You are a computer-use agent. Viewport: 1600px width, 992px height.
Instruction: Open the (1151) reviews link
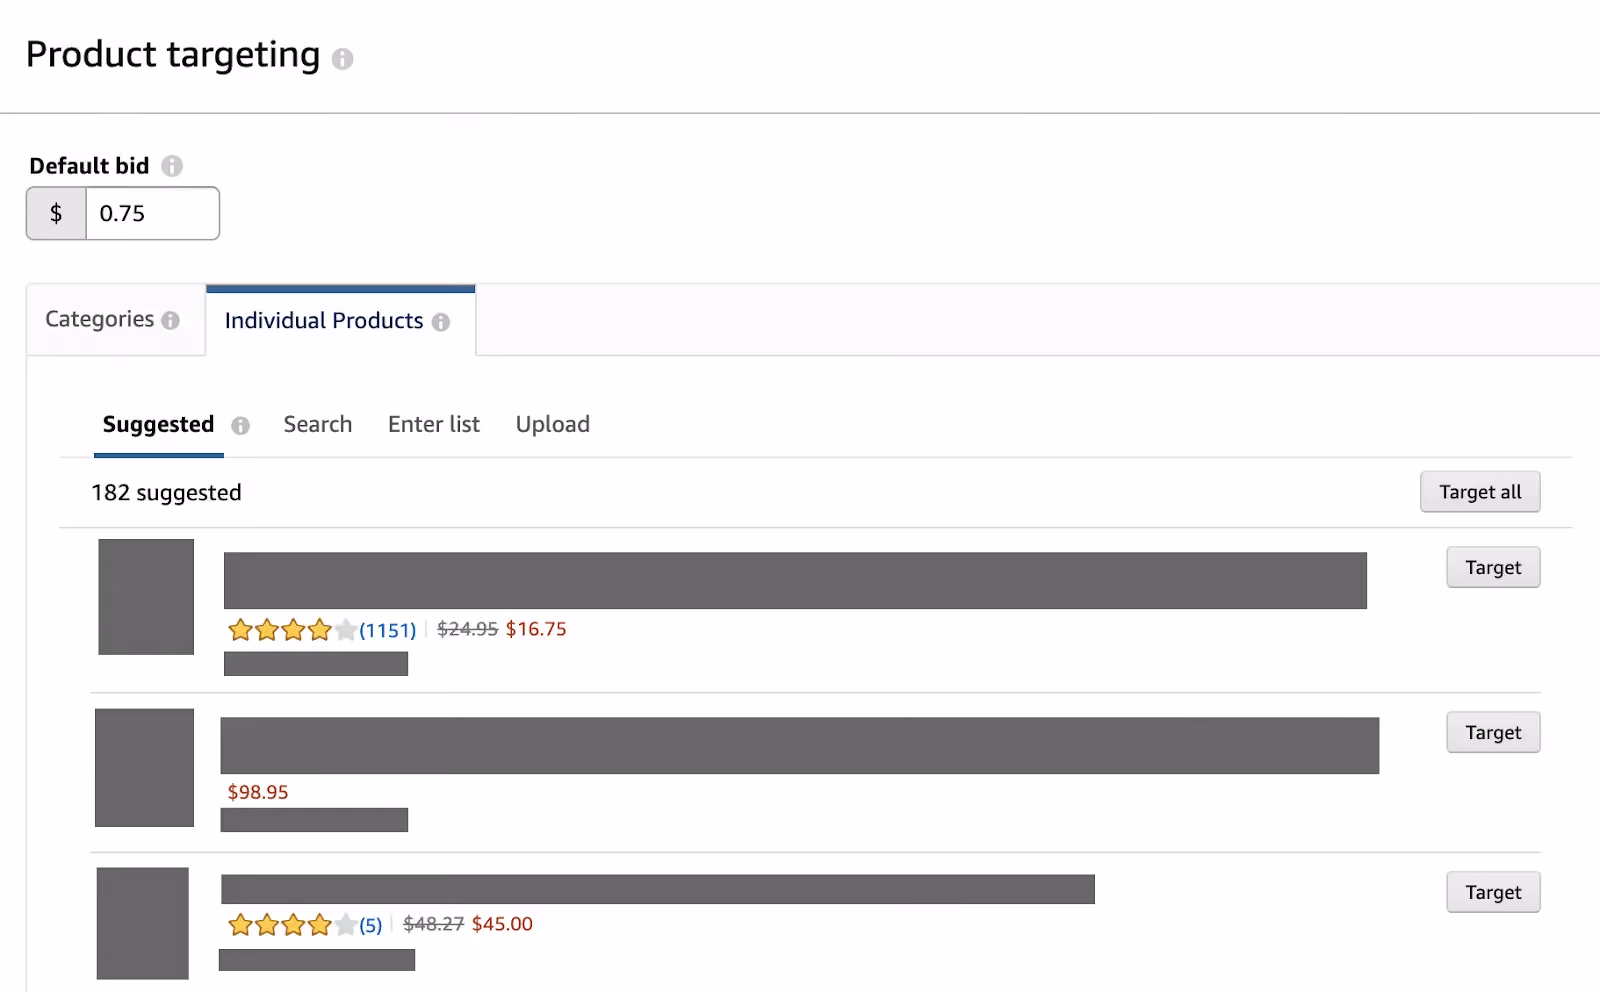pyautogui.click(x=388, y=631)
